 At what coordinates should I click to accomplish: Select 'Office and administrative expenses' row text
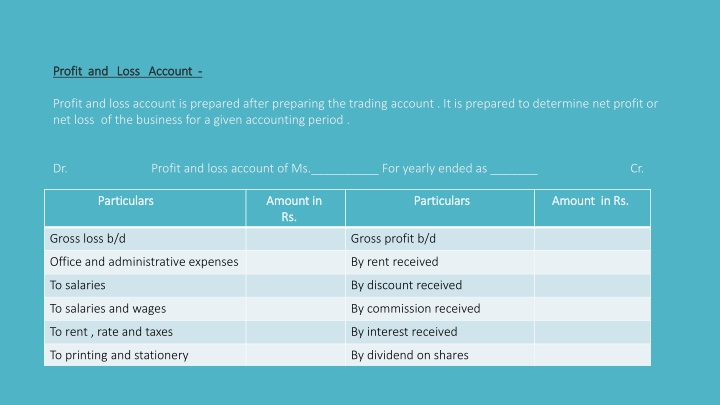click(144, 262)
